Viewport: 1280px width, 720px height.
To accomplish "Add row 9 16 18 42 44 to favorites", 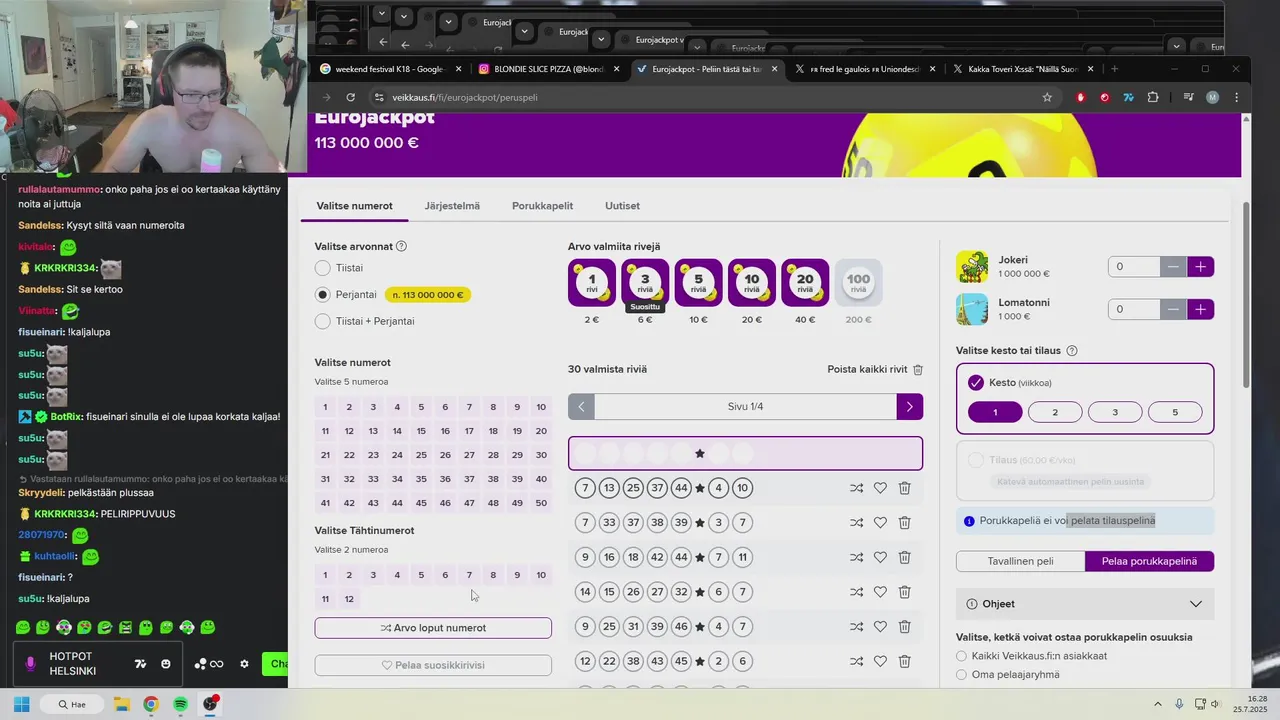I will click(x=880, y=557).
